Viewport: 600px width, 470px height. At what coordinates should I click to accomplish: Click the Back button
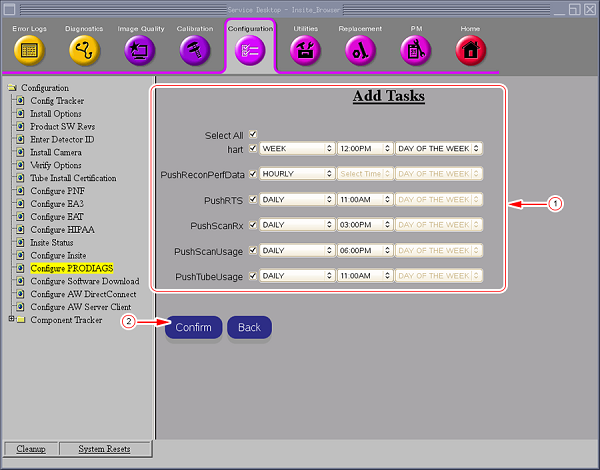click(x=249, y=328)
